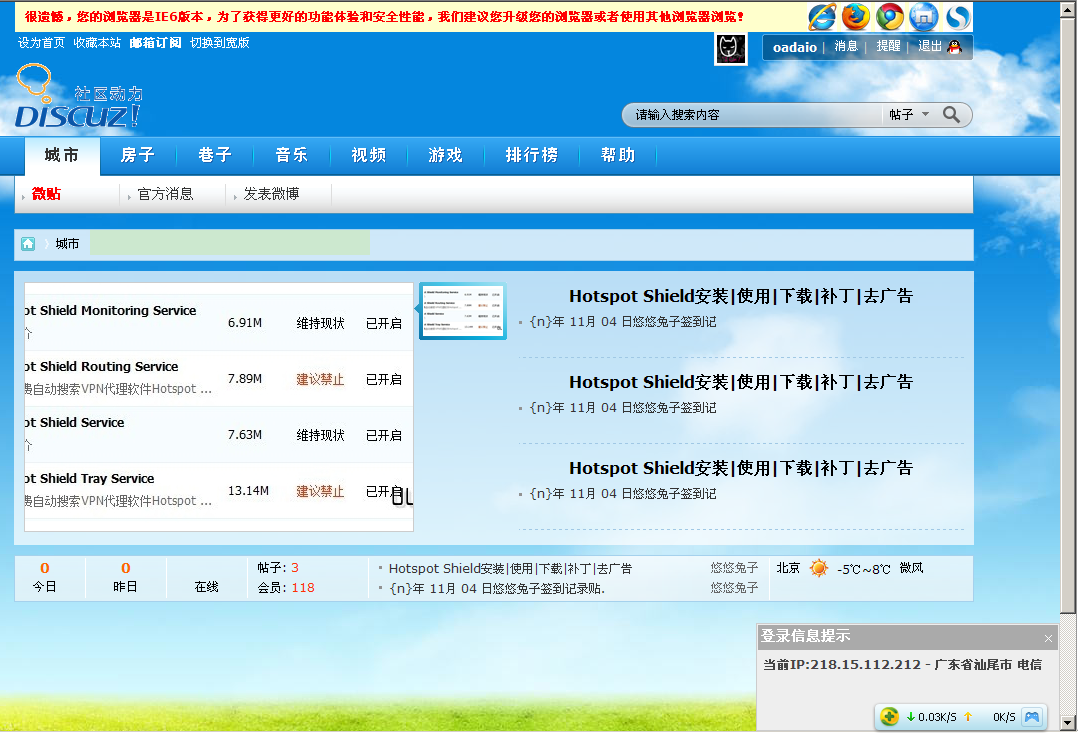Click the gamepad icon in speed widget
The height and width of the screenshot is (733, 1078).
click(x=1032, y=716)
